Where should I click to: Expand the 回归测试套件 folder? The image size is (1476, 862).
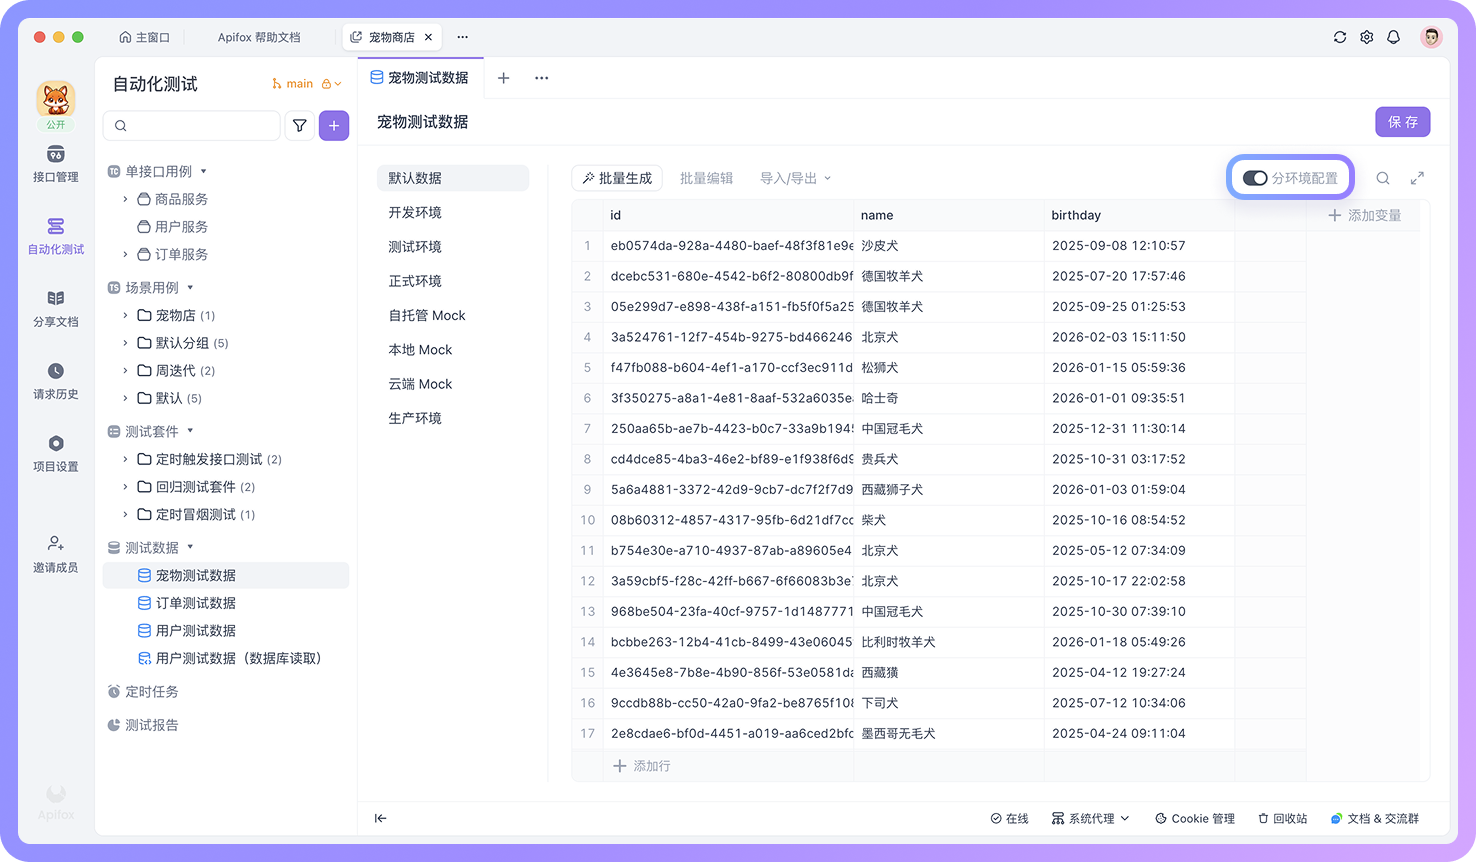click(x=125, y=487)
